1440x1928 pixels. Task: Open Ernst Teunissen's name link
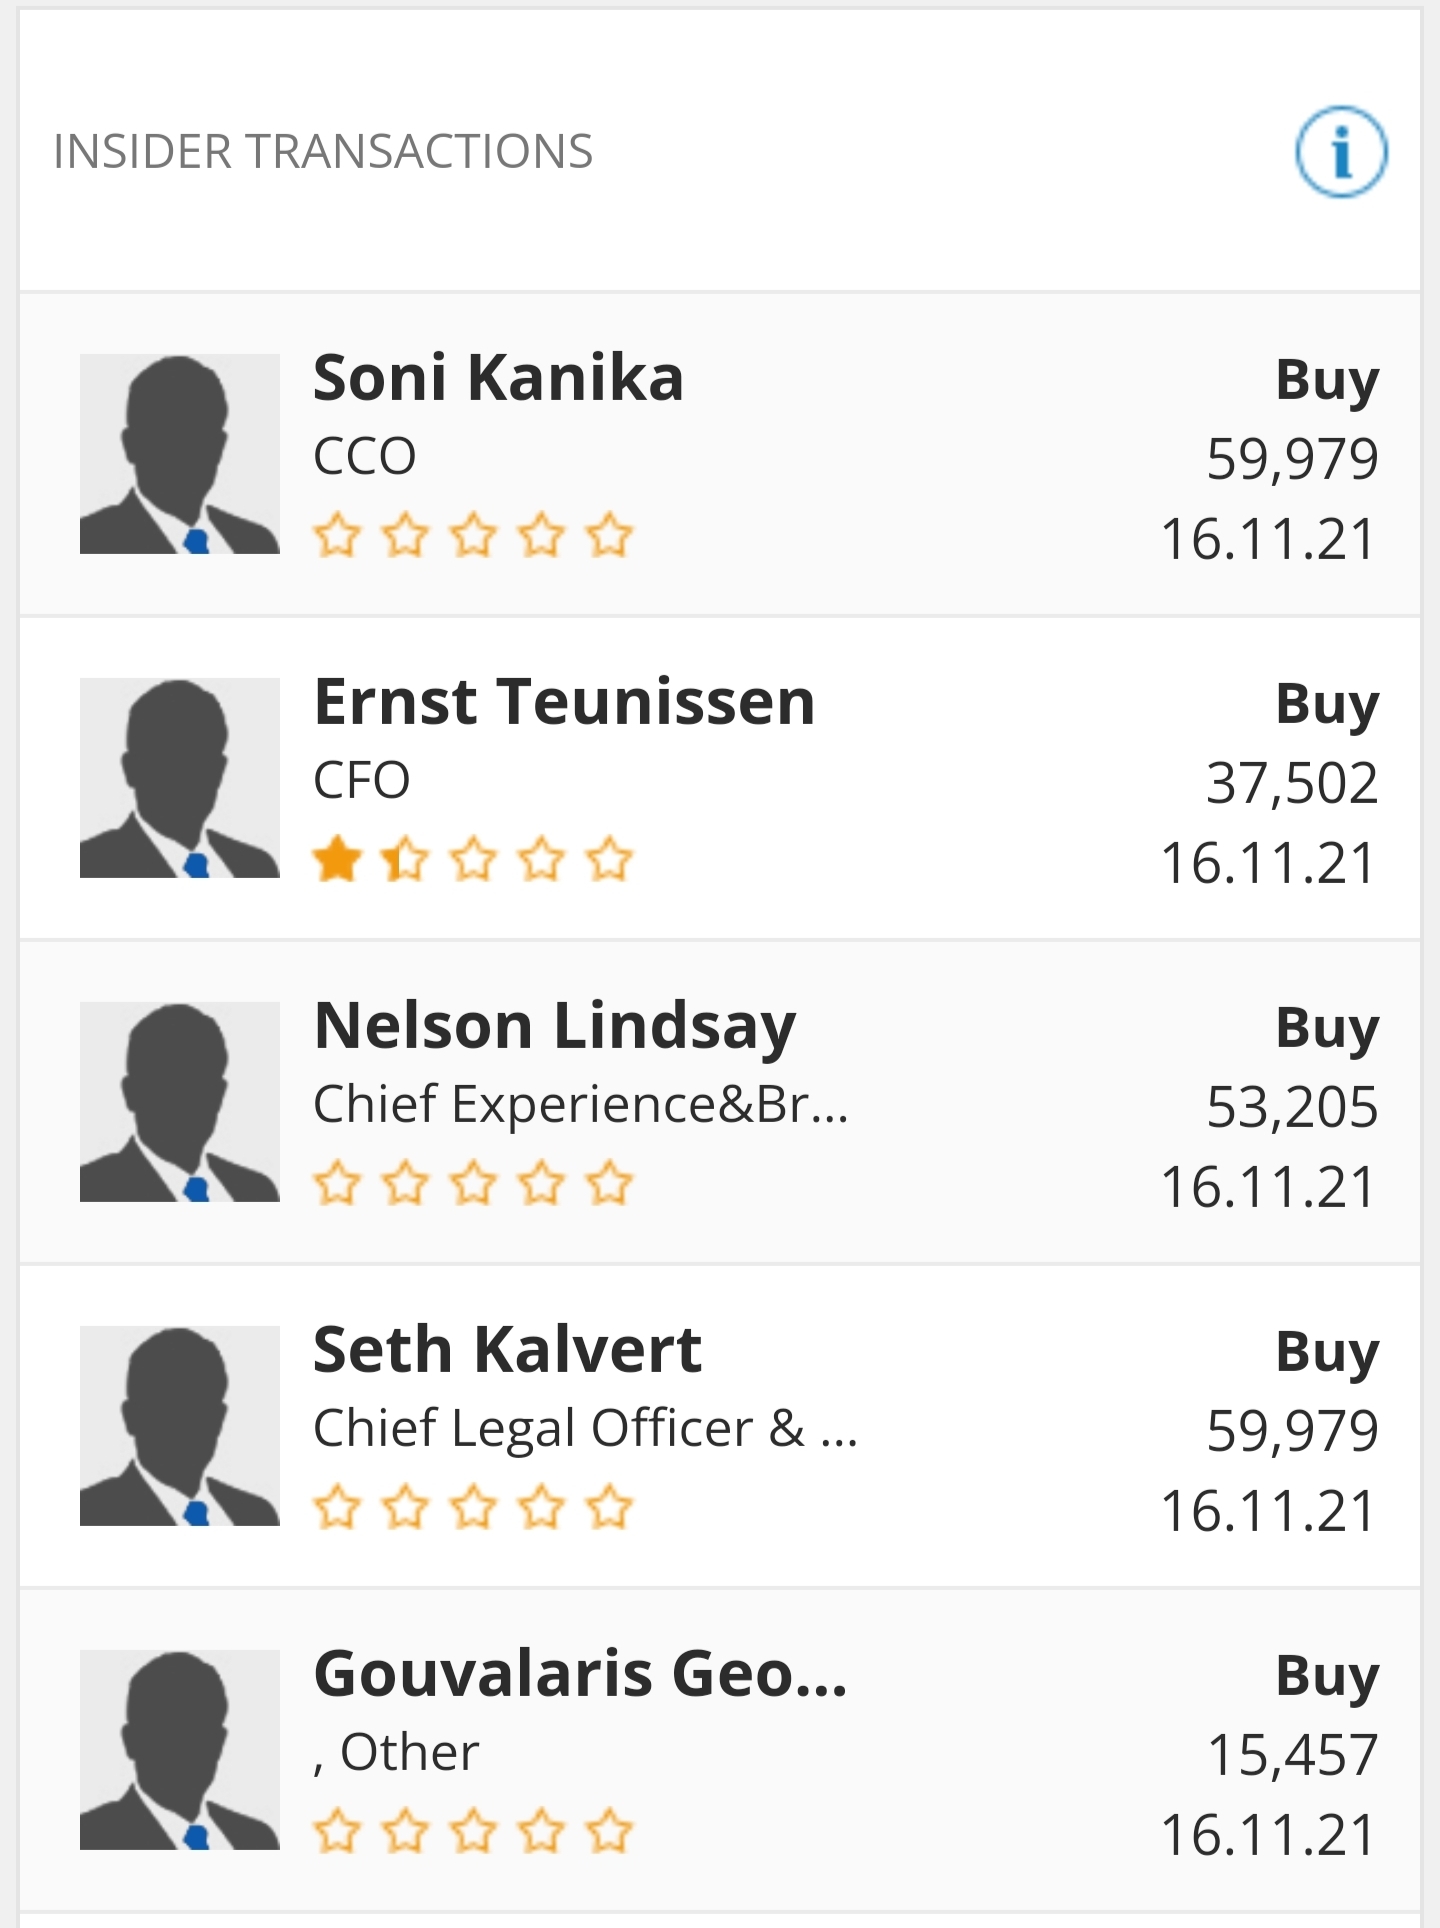pyautogui.click(x=564, y=702)
